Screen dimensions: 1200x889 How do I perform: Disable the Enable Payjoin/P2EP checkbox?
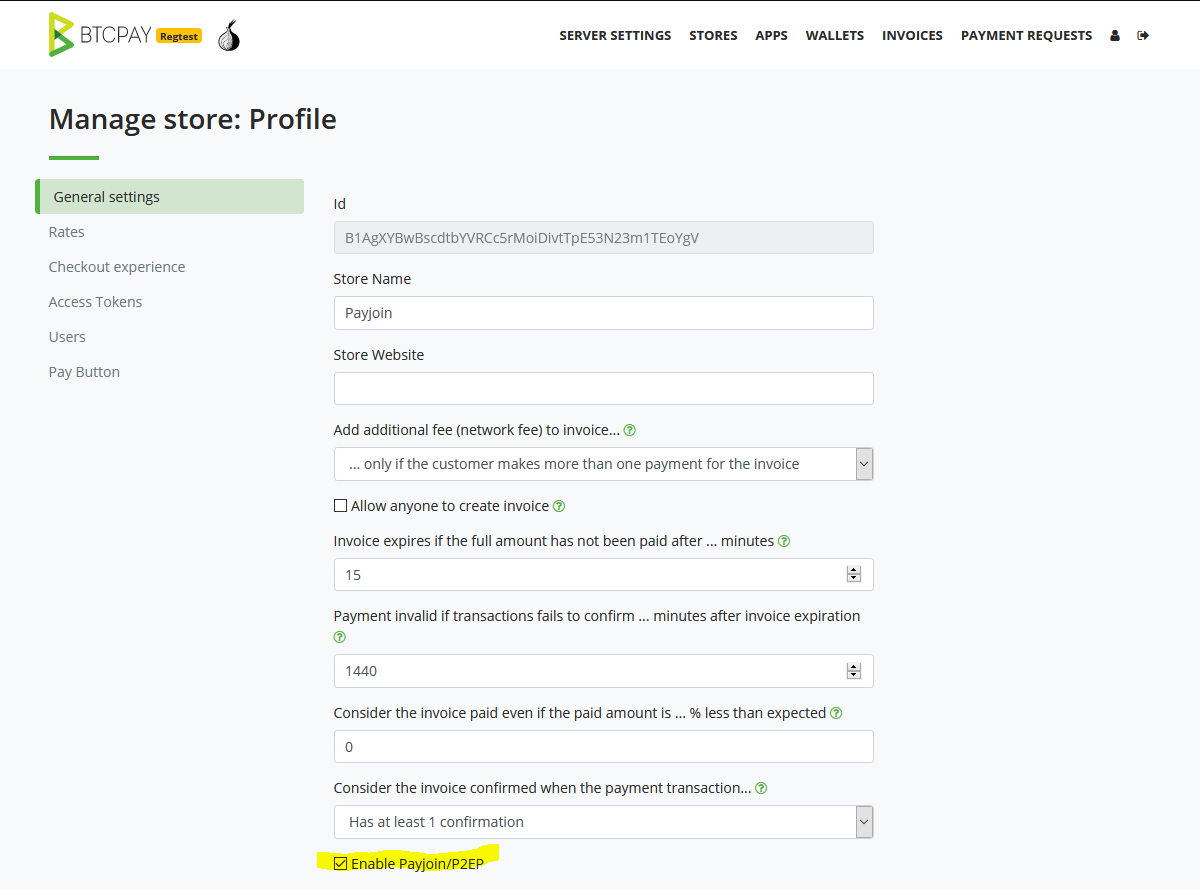341,863
